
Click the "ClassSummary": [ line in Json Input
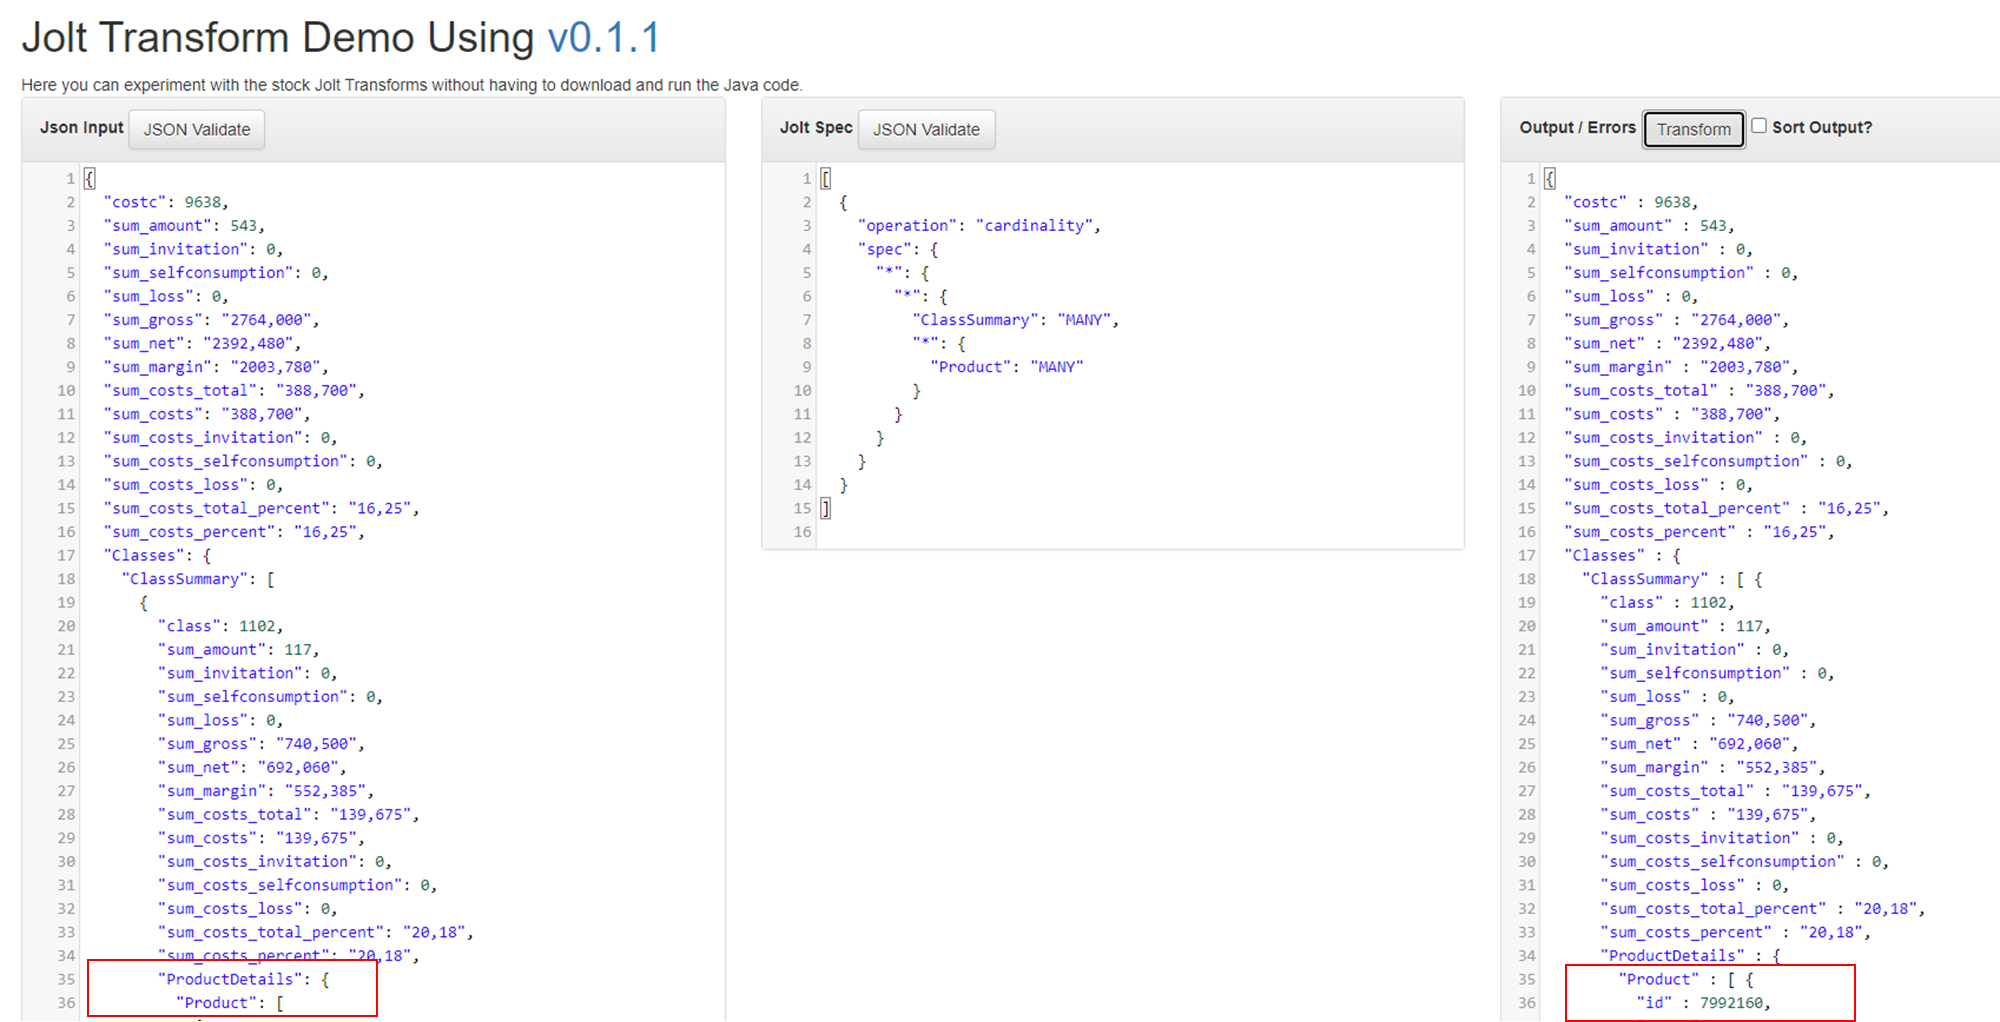pos(198,579)
